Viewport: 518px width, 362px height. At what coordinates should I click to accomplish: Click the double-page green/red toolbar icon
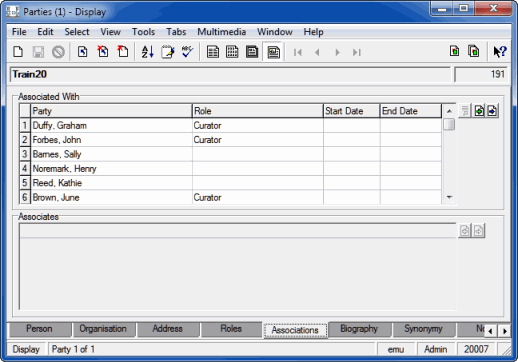tap(474, 51)
